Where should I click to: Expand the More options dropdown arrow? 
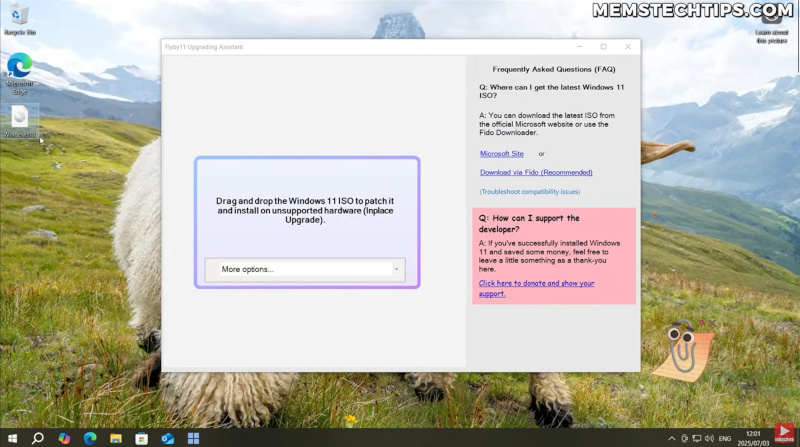coord(396,269)
